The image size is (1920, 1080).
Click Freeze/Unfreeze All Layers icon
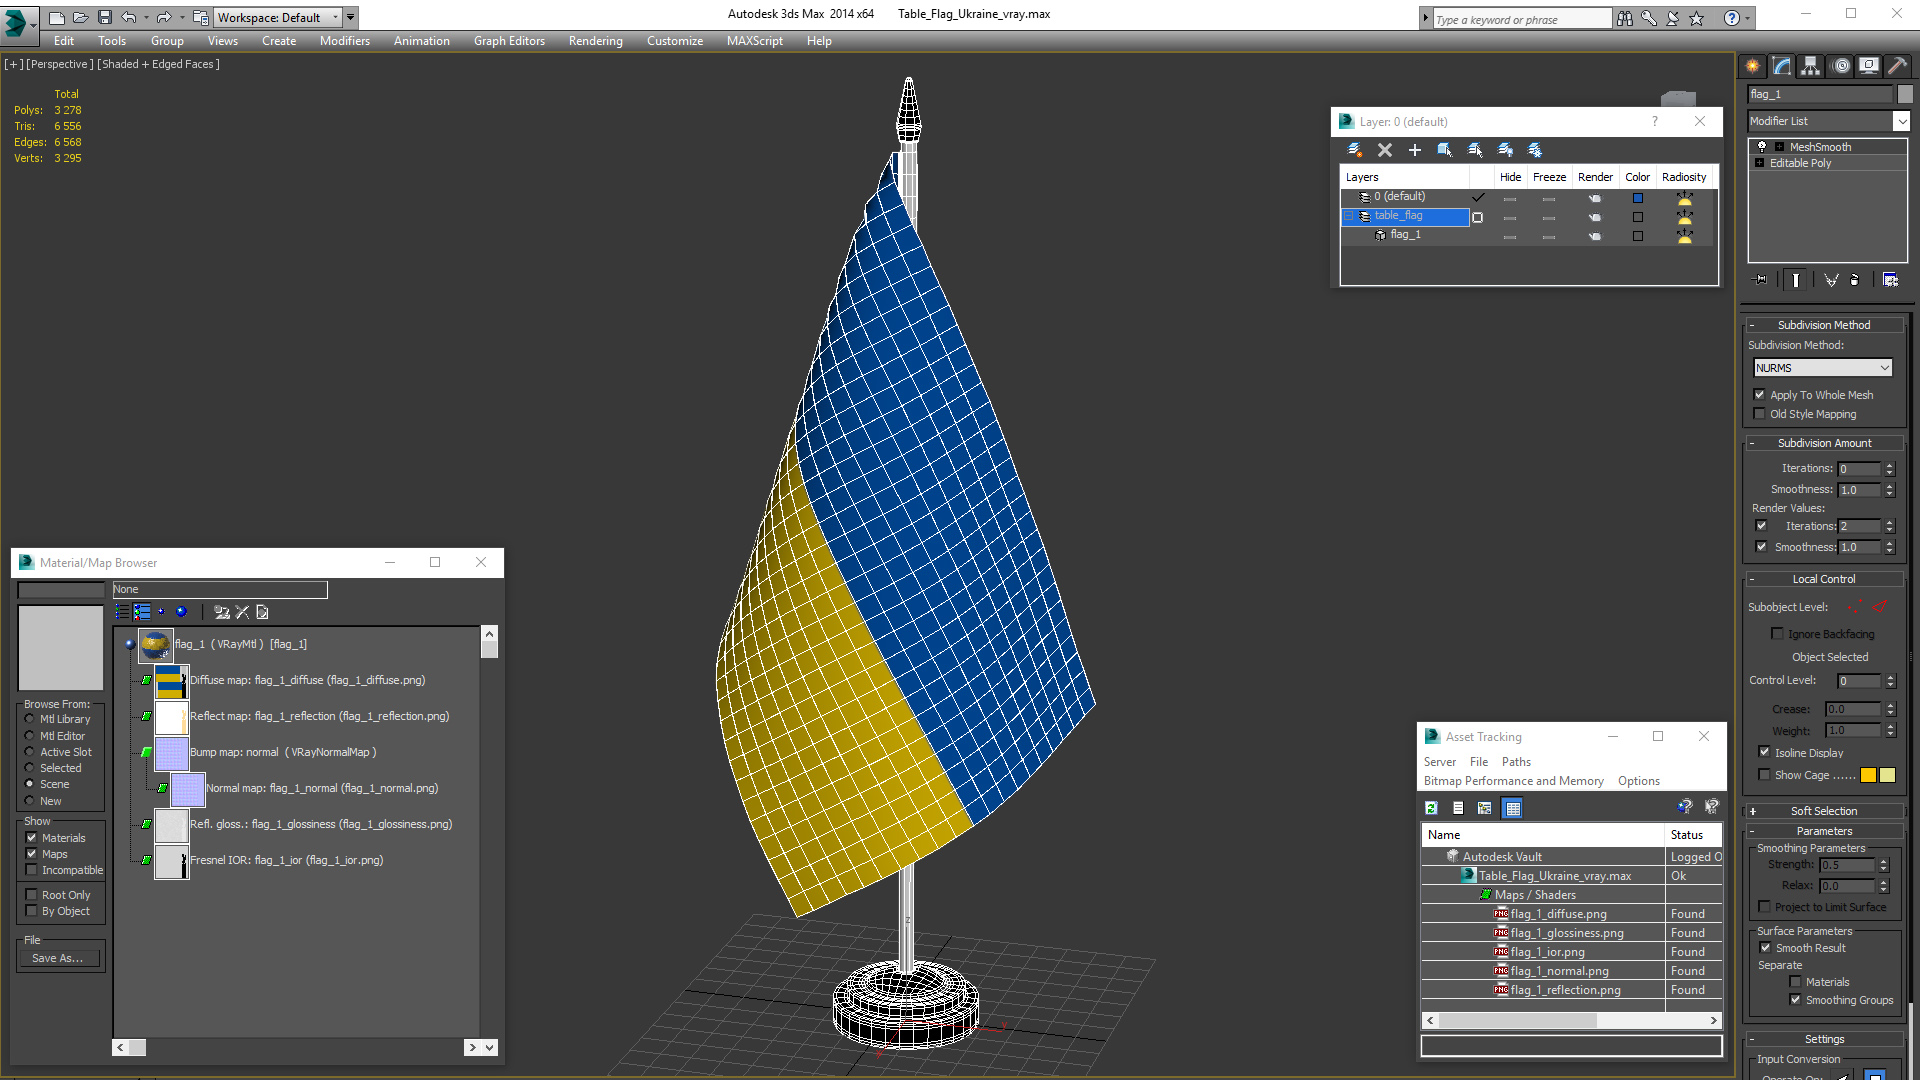[x=1535, y=150]
